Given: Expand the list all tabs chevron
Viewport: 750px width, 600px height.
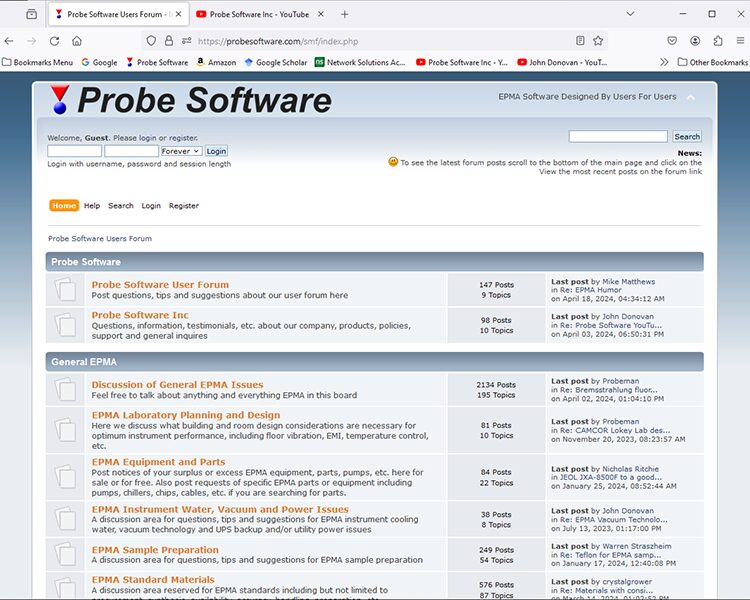Looking at the screenshot, I should [630, 14].
